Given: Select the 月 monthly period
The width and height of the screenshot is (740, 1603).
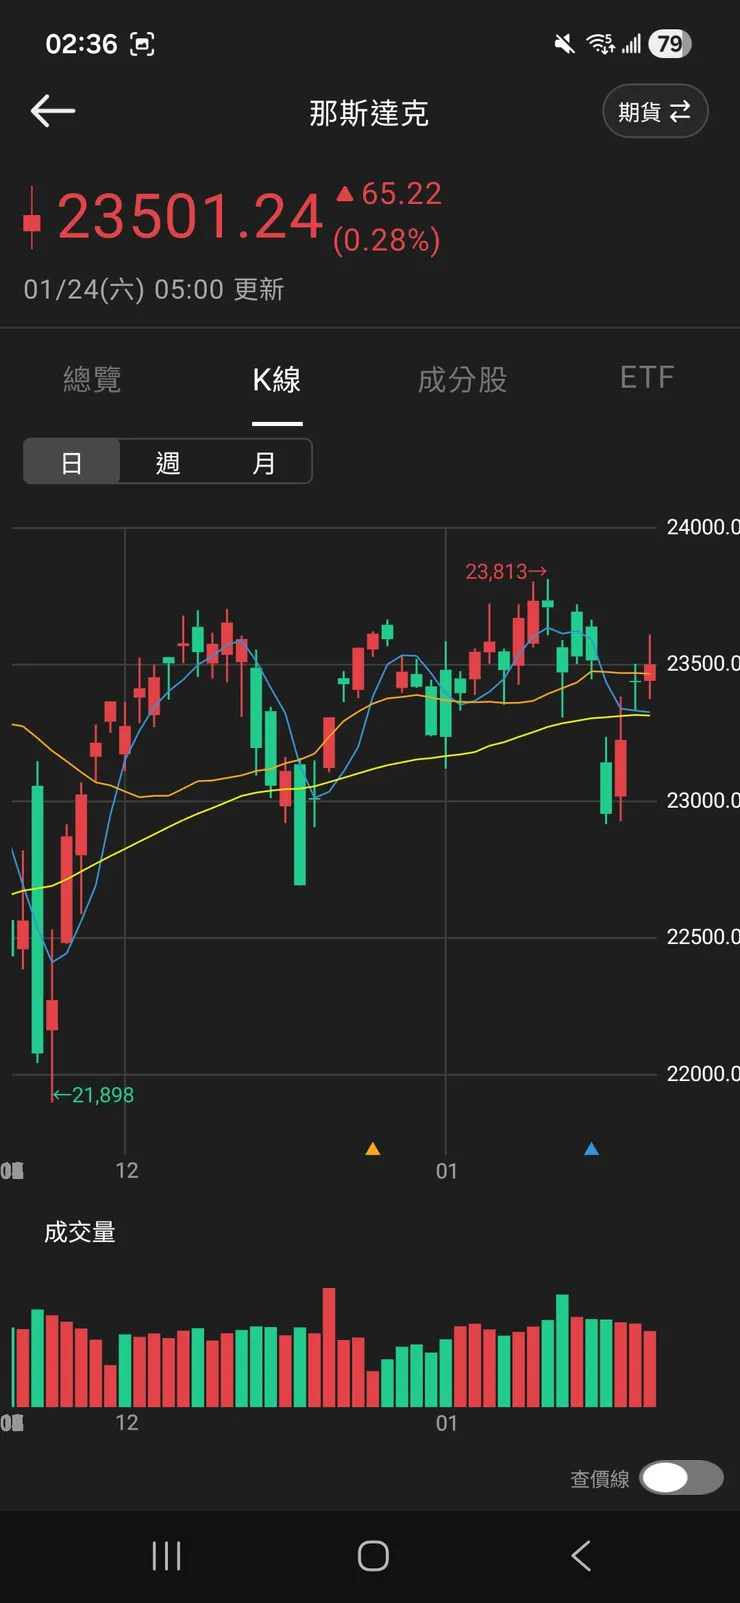Looking at the screenshot, I should click(264, 462).
